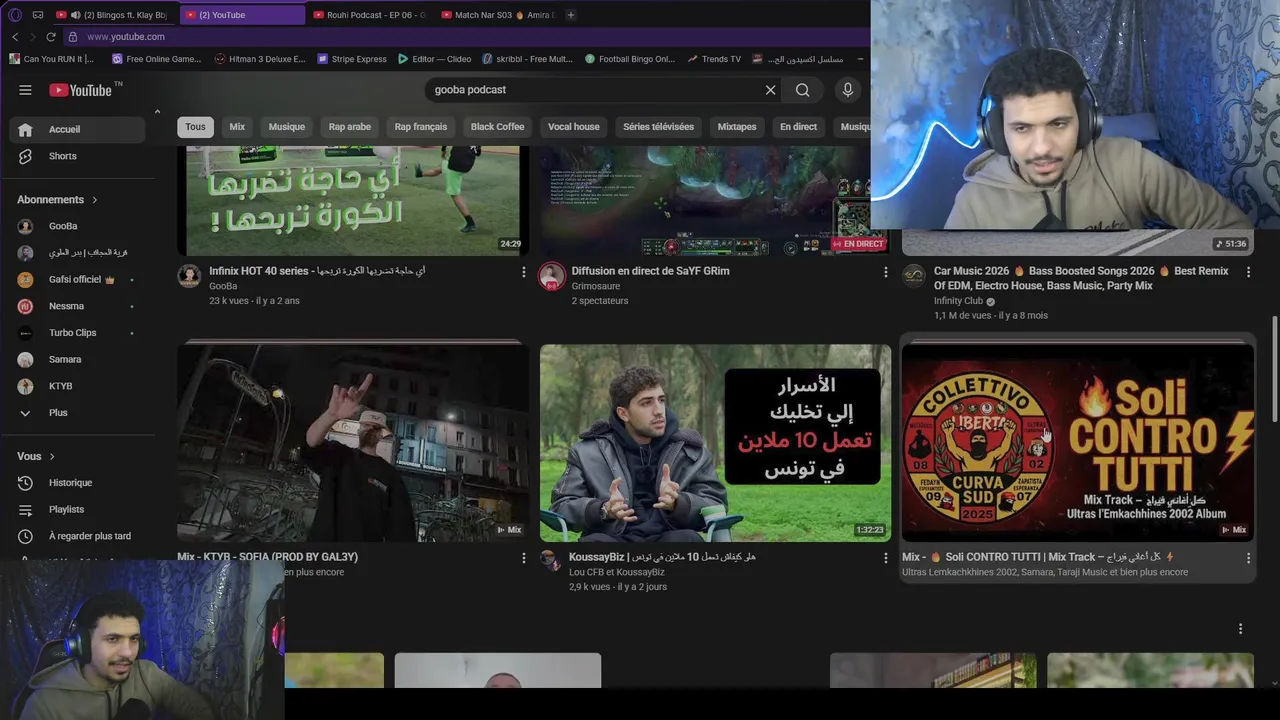
Task: Open Samara subscription channel
Action: click(x=77, y=359)
